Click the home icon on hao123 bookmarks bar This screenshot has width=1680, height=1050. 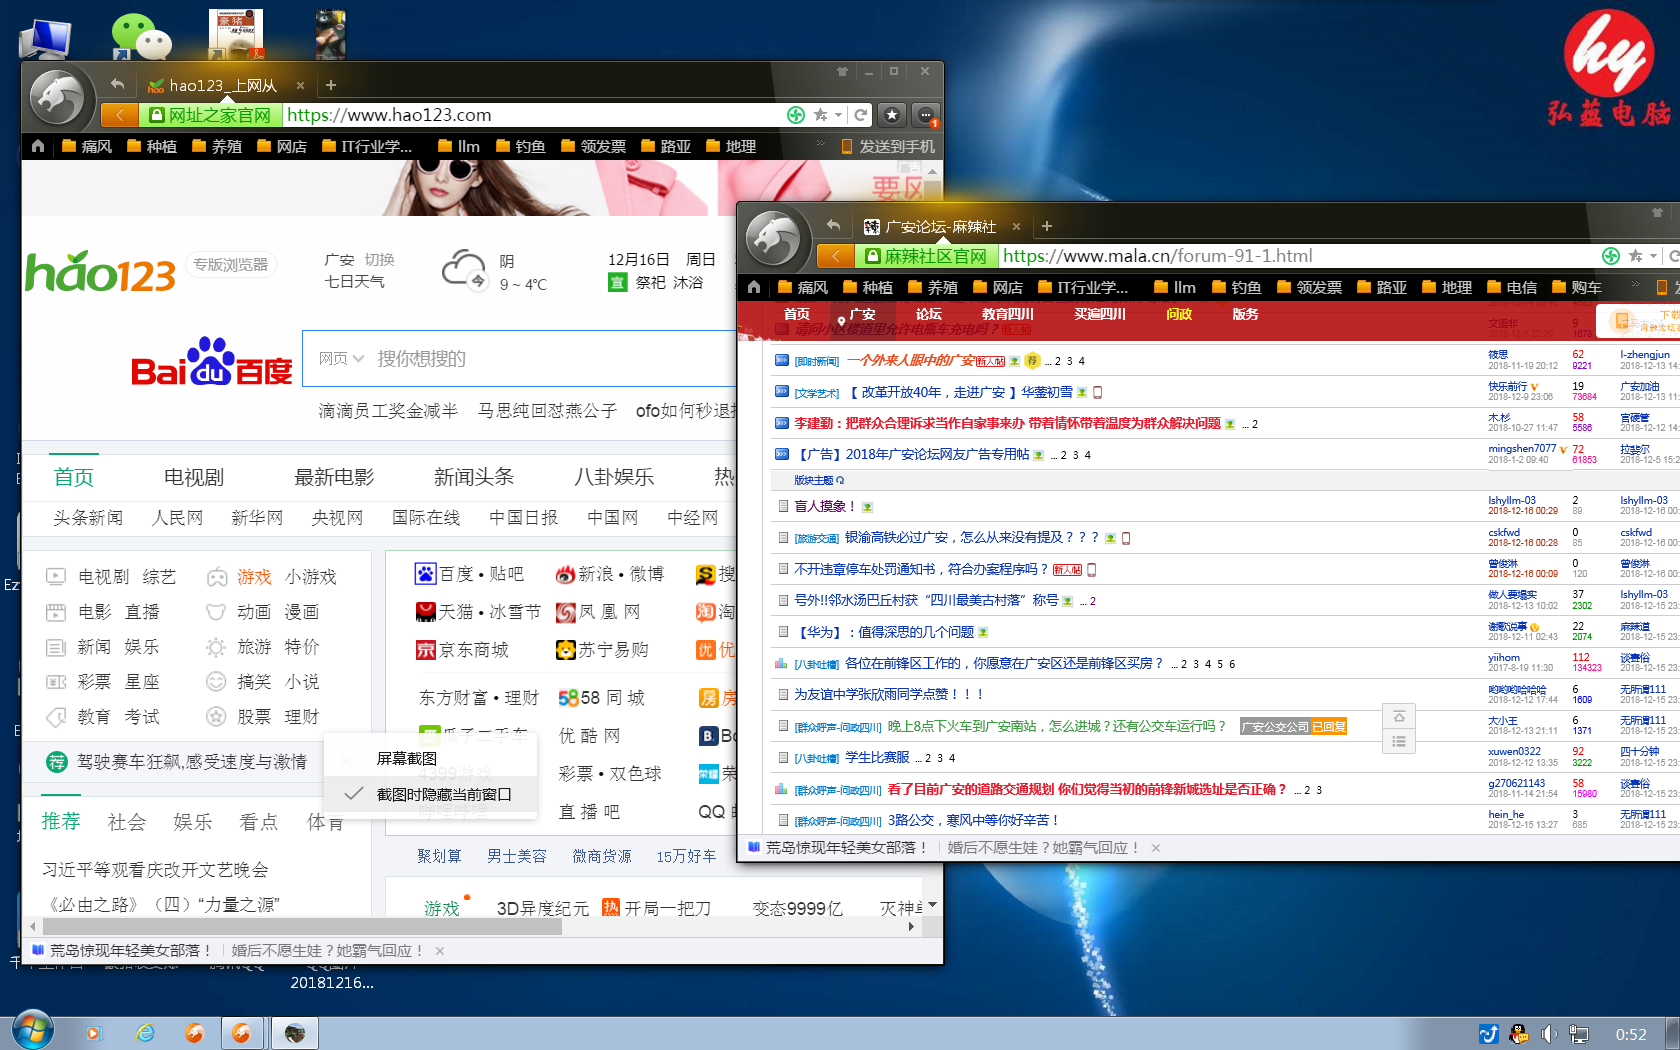38,146
